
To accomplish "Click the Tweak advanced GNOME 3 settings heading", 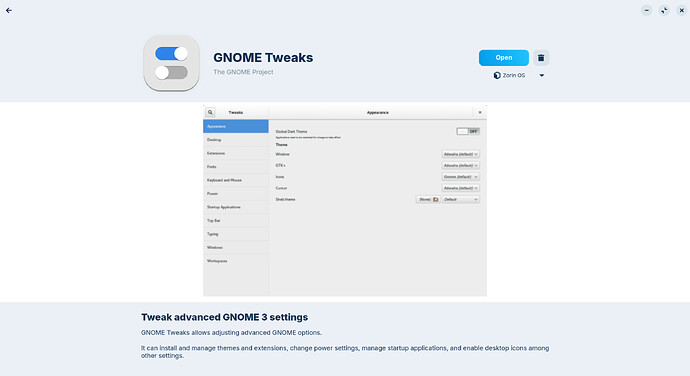I will point(224,317).
